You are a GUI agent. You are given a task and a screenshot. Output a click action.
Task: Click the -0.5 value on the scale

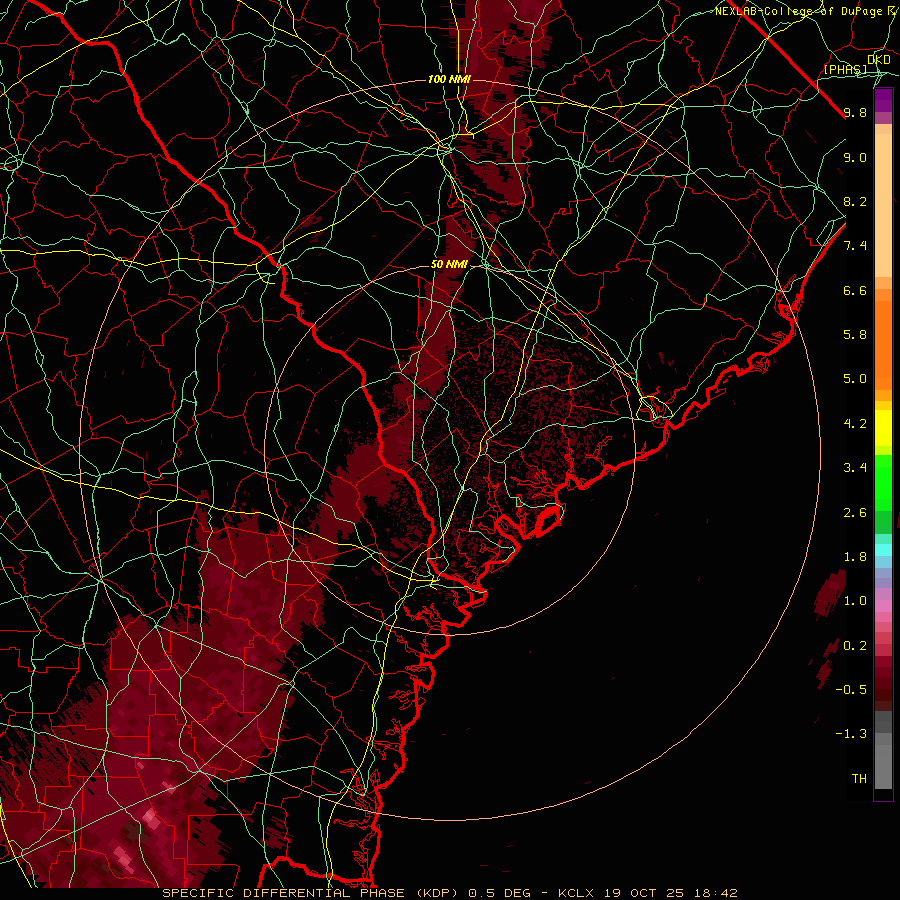pos(851,690)
